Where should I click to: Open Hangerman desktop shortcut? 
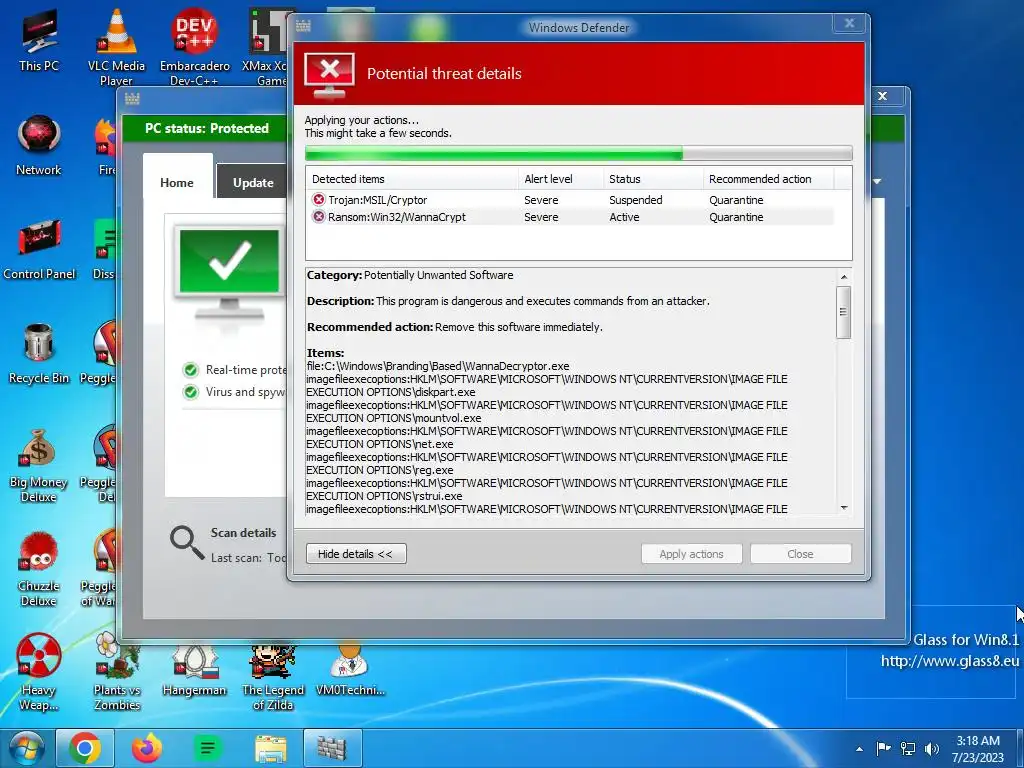tap(194, 667)
